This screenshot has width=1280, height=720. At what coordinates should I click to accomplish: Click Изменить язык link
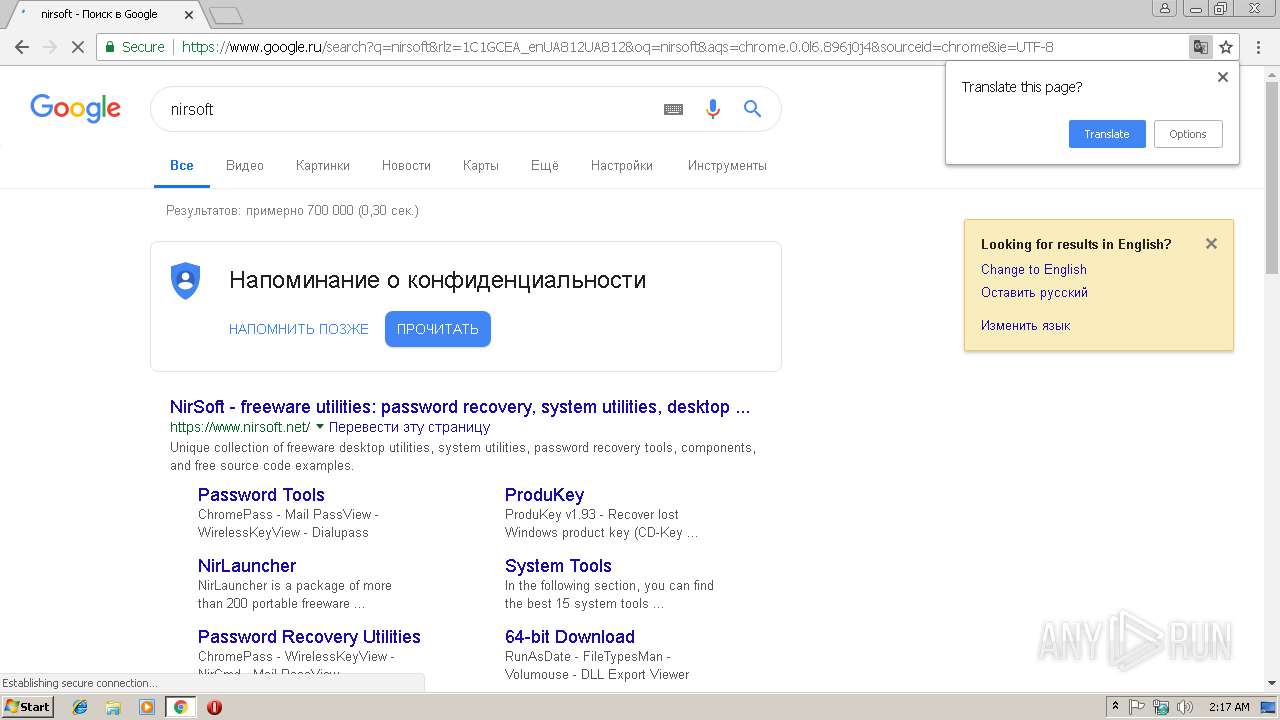point(1026,326)
